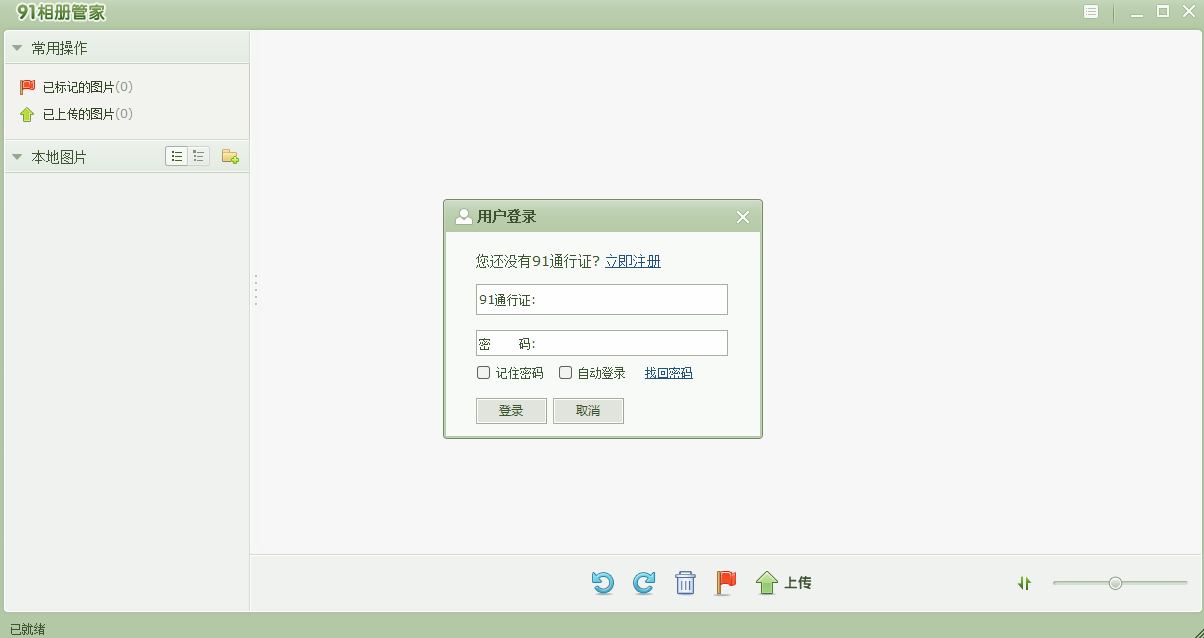
Task: Enable the 自动登录 checkbox
Action: [565, 372]
